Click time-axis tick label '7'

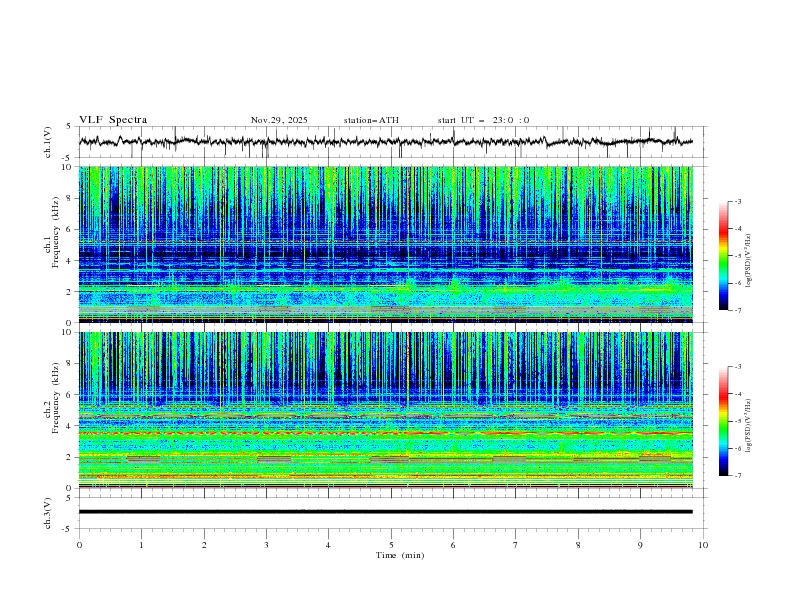tap(516, 545)
